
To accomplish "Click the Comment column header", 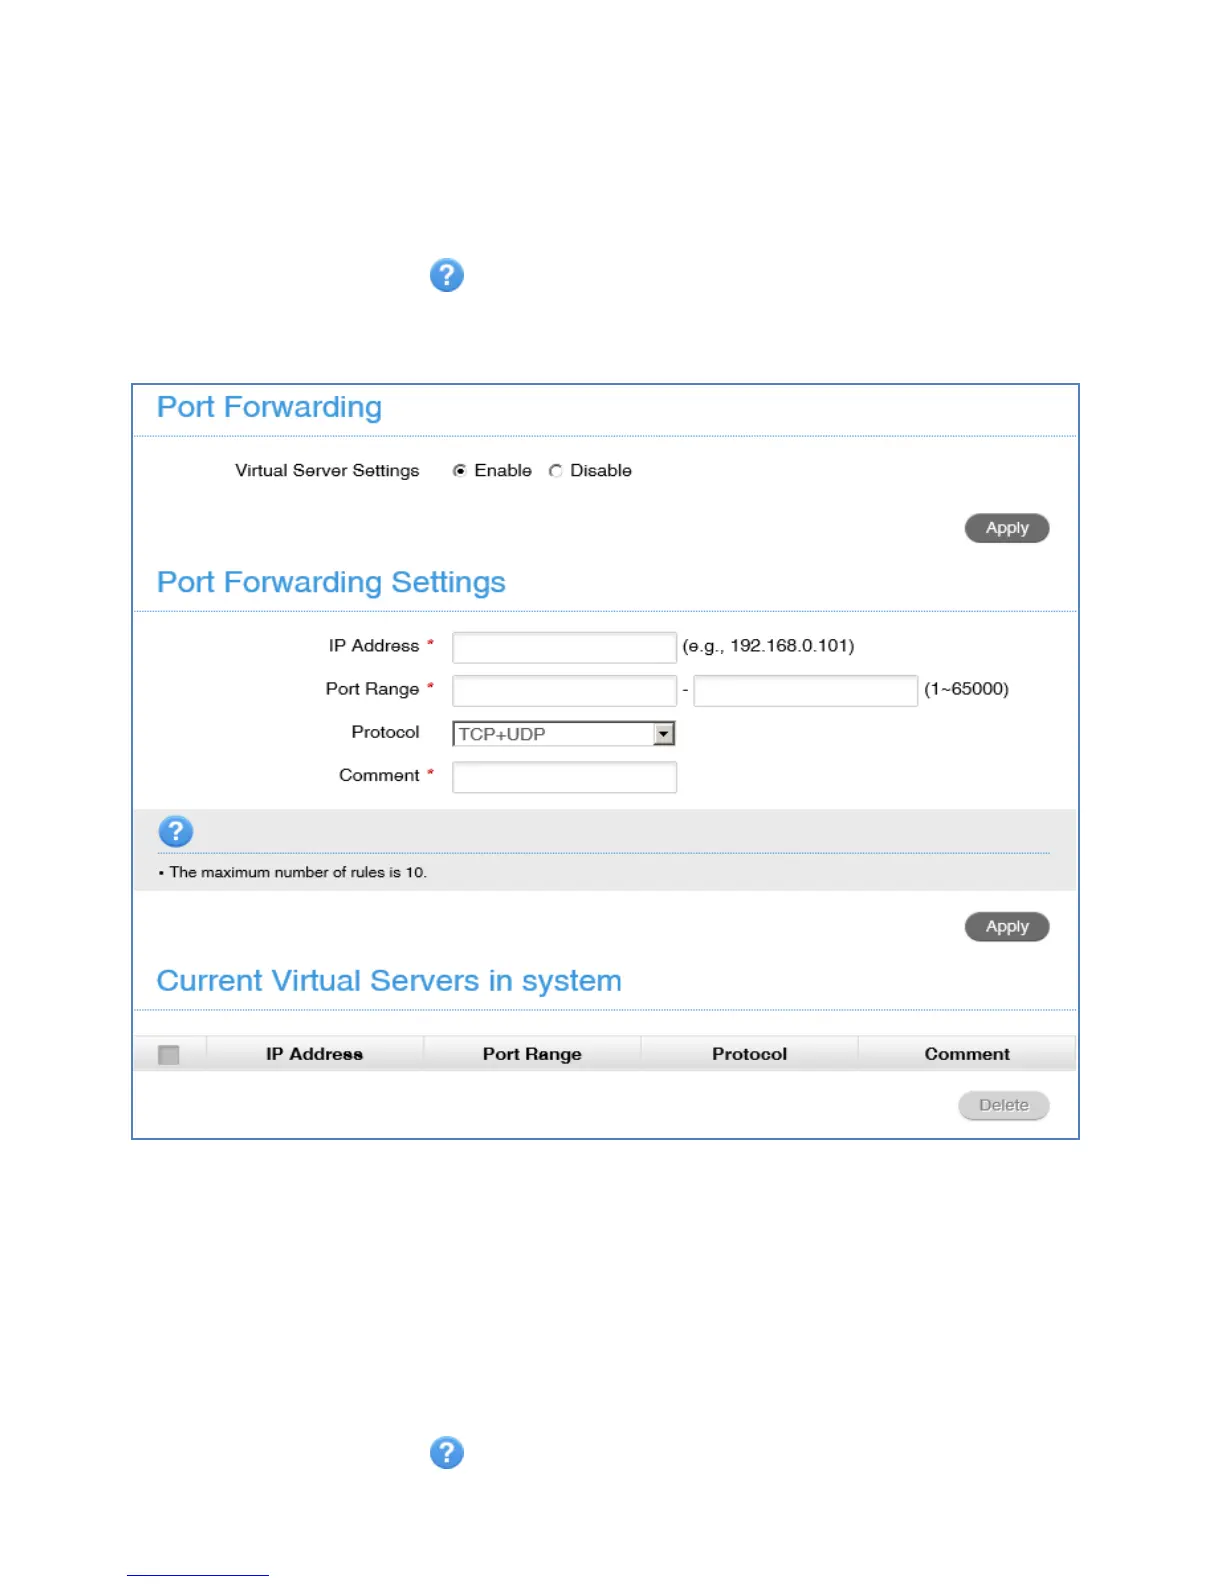I will [966, 1054].
